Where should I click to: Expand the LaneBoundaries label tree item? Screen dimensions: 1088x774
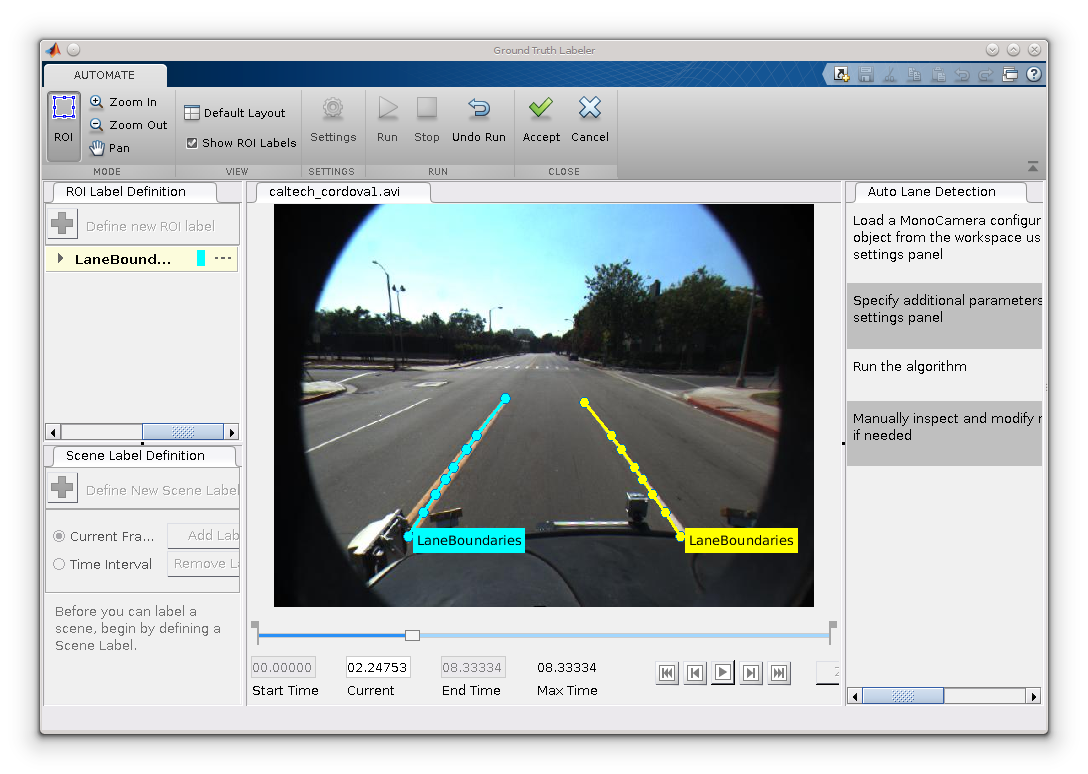click(61, 259)
